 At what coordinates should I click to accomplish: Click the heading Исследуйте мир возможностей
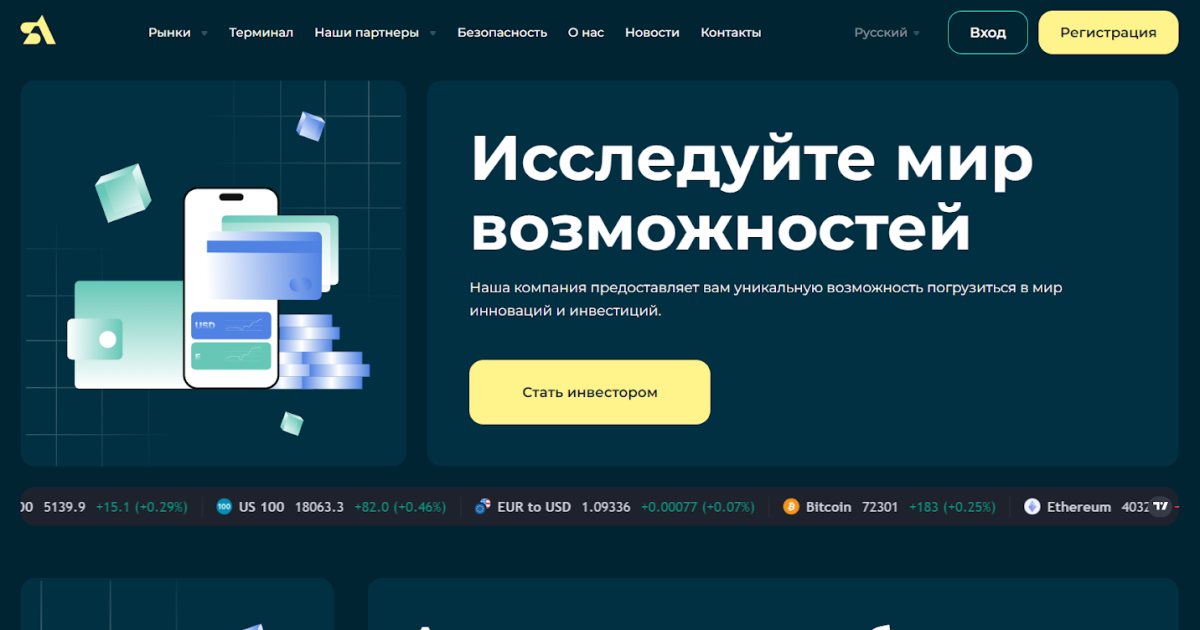click(x=752, y=194)
